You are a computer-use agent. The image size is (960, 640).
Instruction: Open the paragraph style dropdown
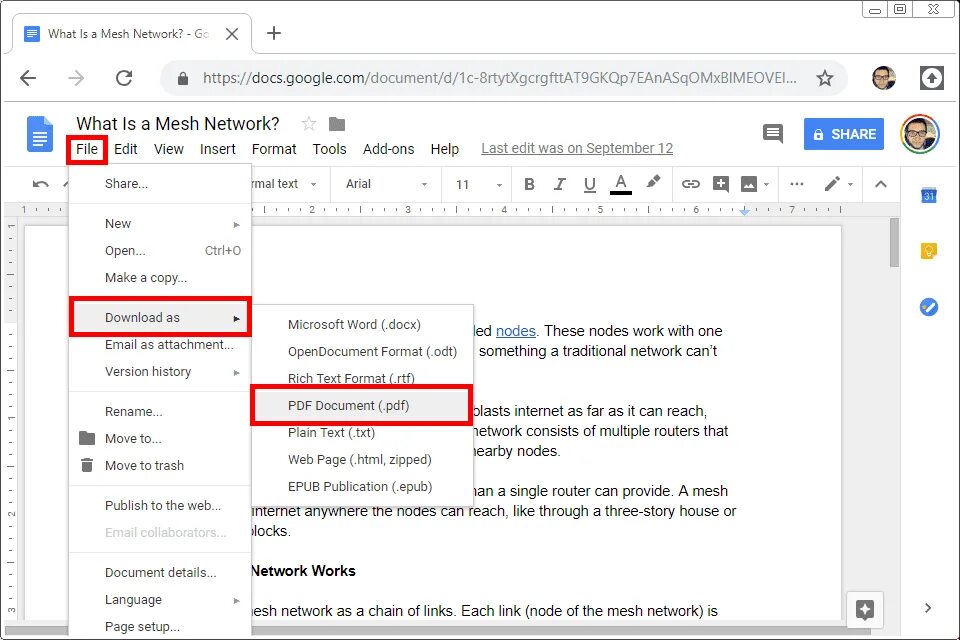[x=285, y=184]
